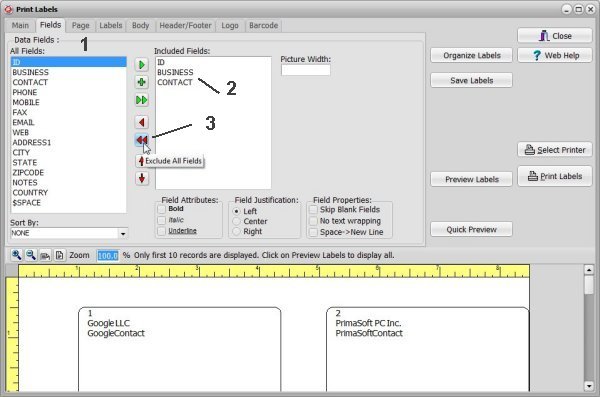
Task: Enable the Italic field attribute
Action: coord(161,220)
